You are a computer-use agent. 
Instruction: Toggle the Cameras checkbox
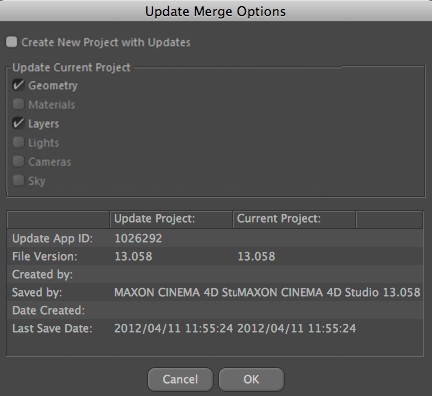(x=18, y=162)
